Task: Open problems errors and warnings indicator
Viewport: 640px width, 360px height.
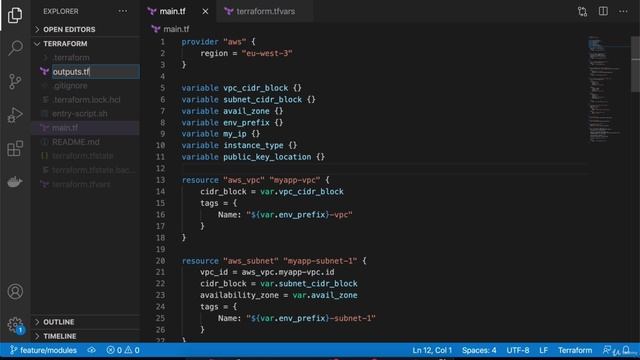Action: coord(123,350)
